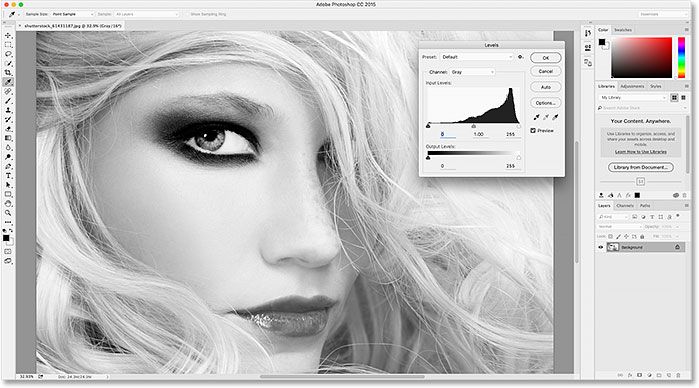Select the Rectangular Marquee tool
Viewport: 699px width, 388px height.
[8, 45]
